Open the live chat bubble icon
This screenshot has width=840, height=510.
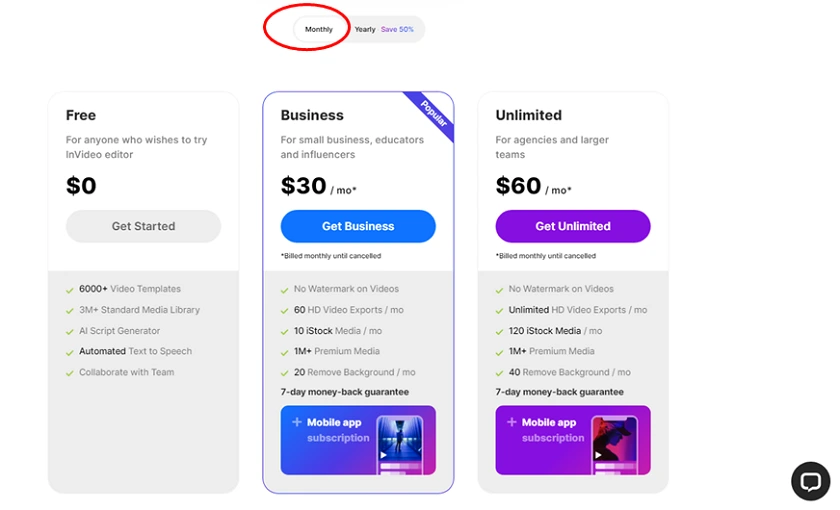point(810,481)
